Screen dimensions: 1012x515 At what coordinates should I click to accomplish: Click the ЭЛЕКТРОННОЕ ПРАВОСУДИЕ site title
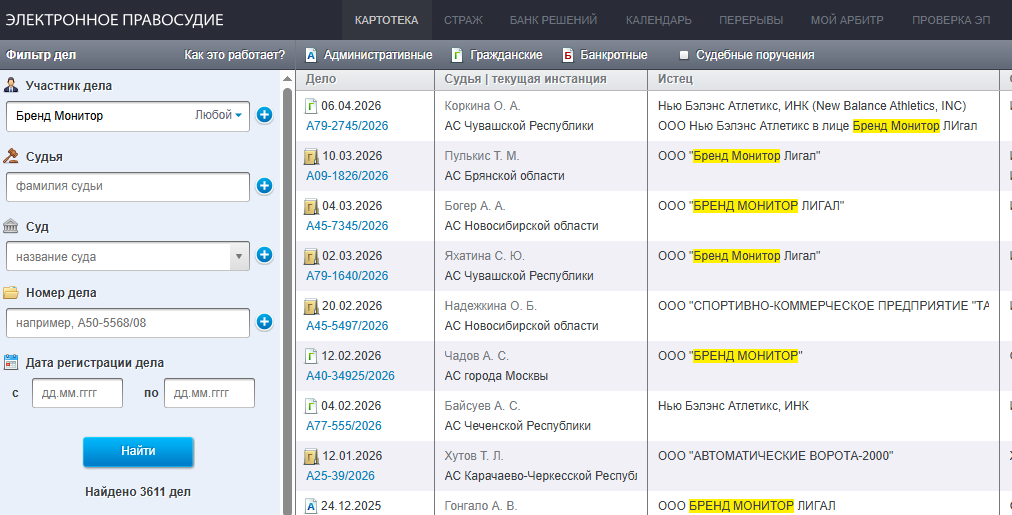(114, 20)
